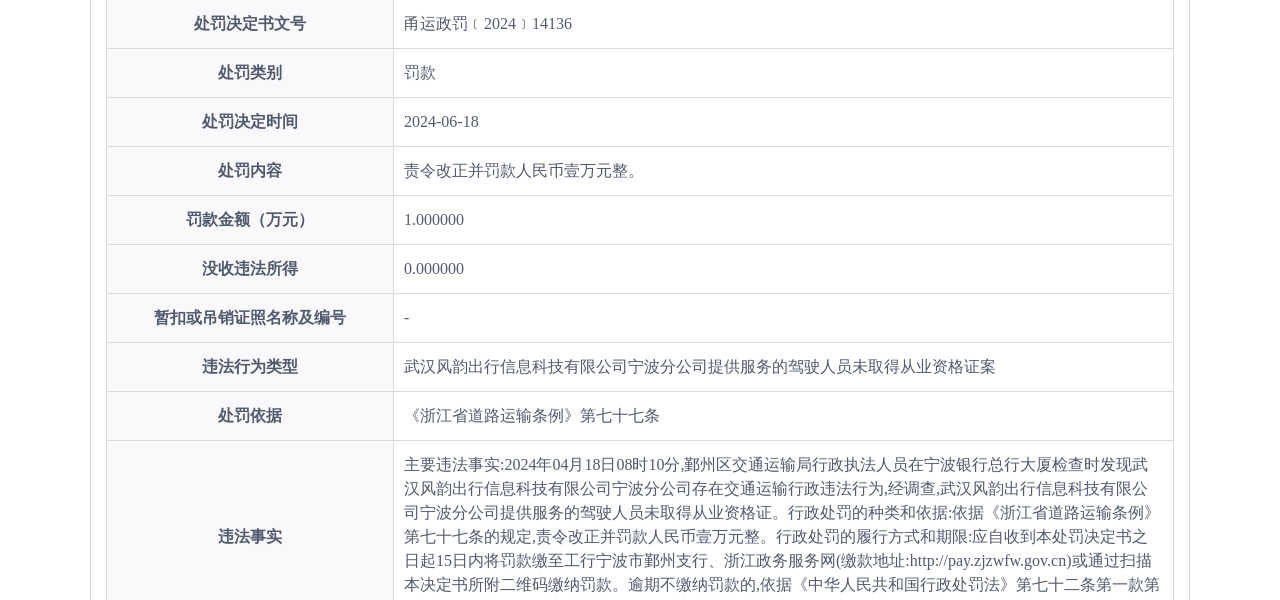Select the dash value in the 暂扣或吊销证照 row

pyautogui.click(x=407, y=318)
